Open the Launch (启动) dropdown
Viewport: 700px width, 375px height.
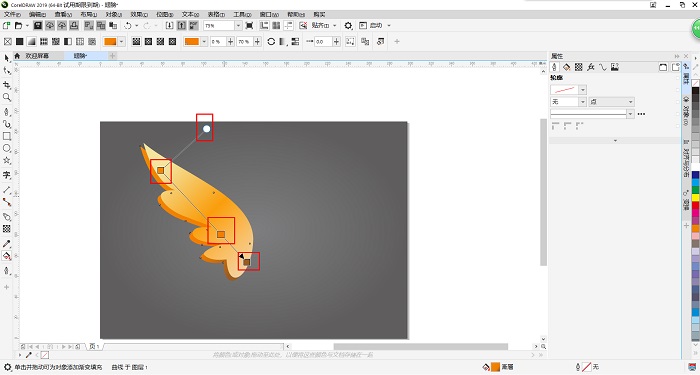(389, 25)
